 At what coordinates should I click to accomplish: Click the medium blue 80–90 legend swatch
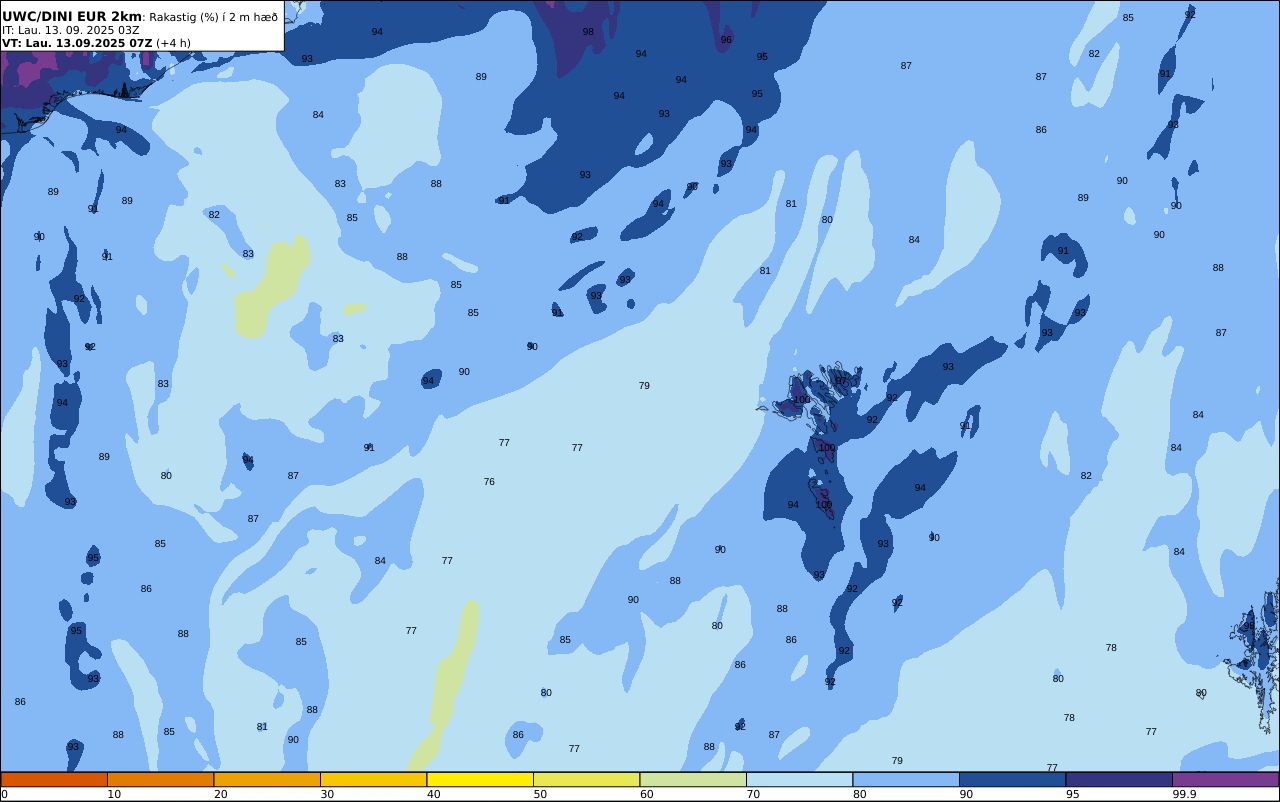906,779
